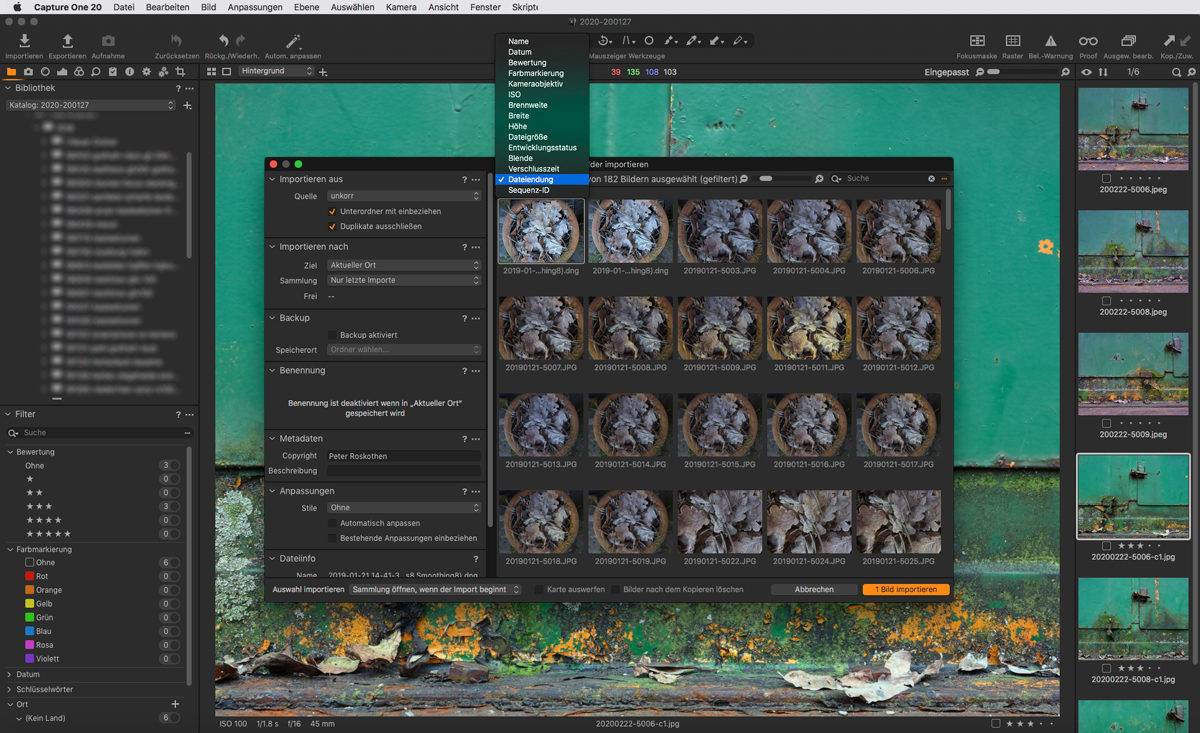Filter by Rot color tag swatch

pos(29,576)
